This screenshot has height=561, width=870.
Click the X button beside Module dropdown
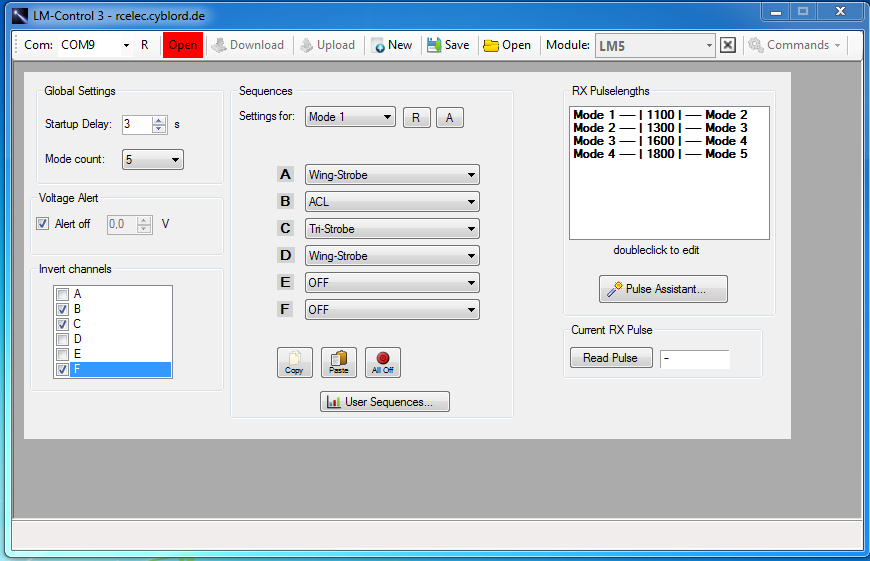tap(727, 46)
